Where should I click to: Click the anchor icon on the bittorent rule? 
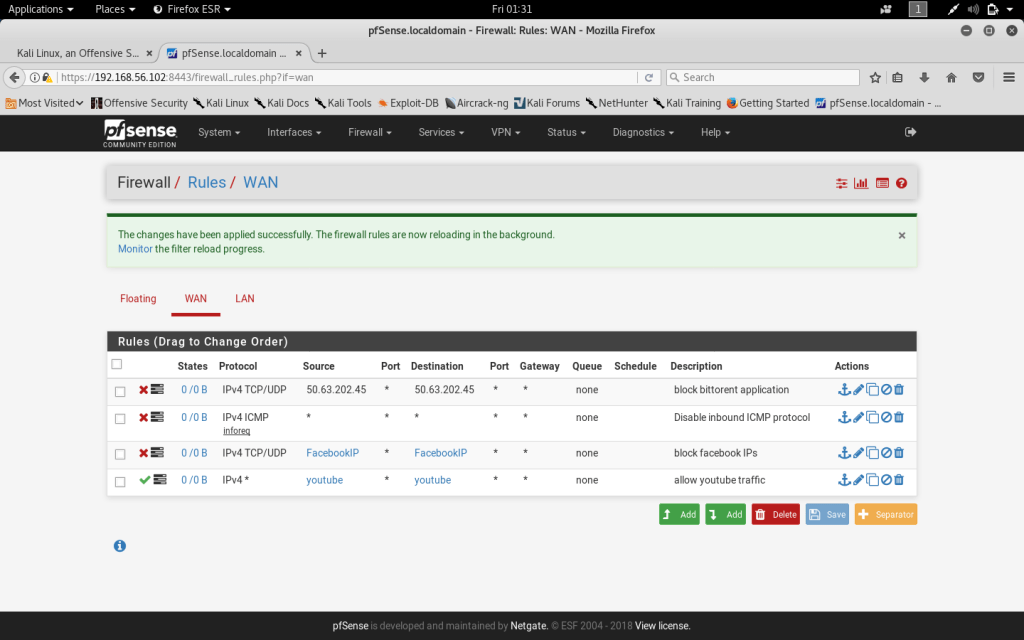click(844, 390)
